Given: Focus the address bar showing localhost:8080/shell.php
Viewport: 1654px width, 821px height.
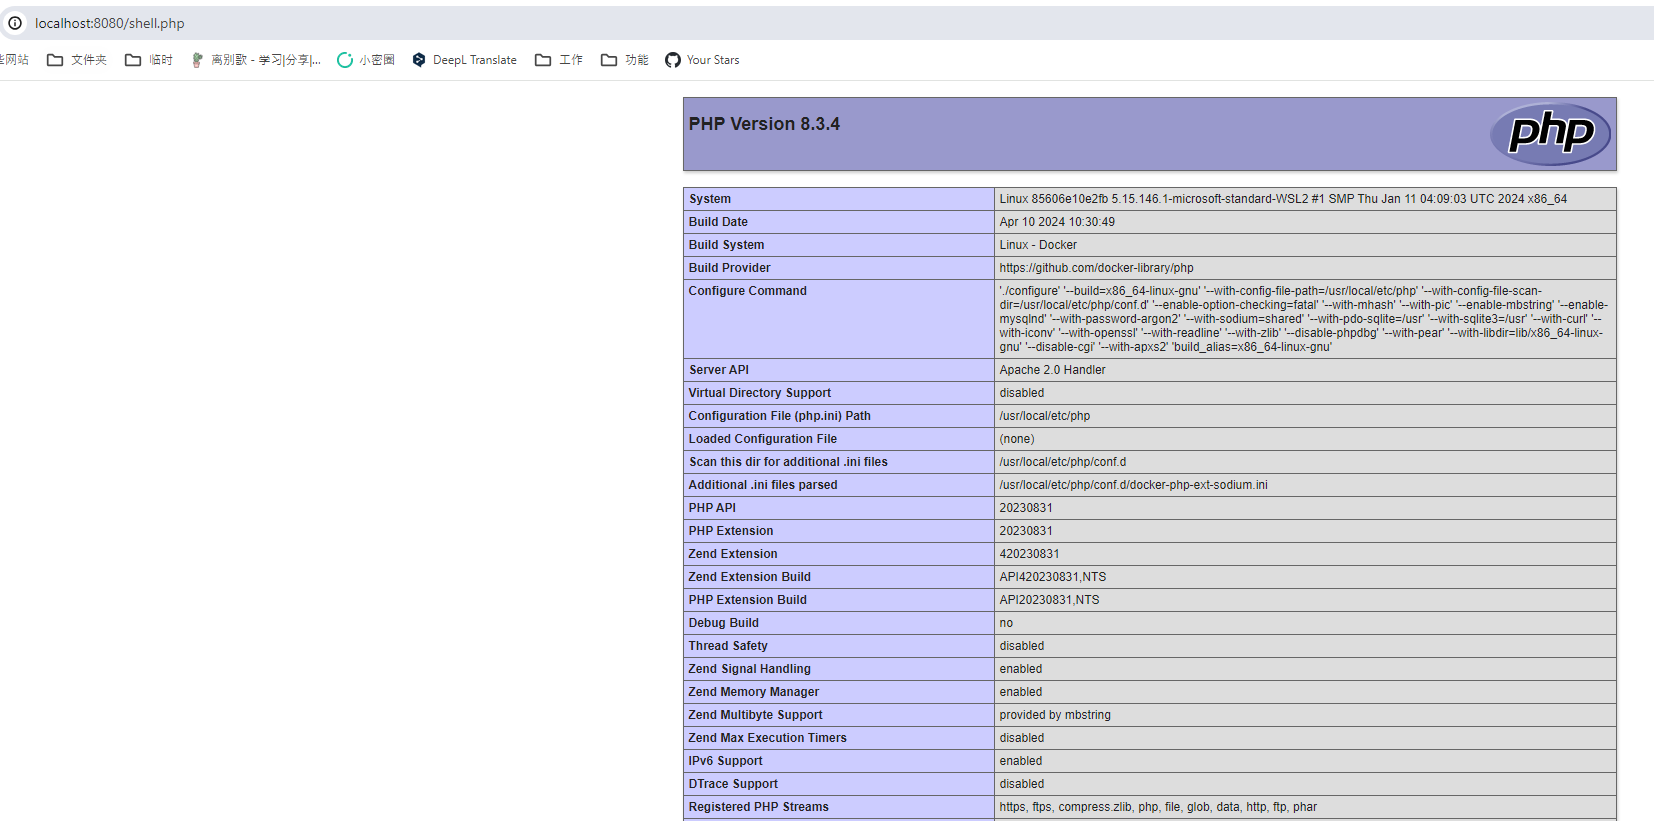Looking at the screenshot, I should coord(400,23).
